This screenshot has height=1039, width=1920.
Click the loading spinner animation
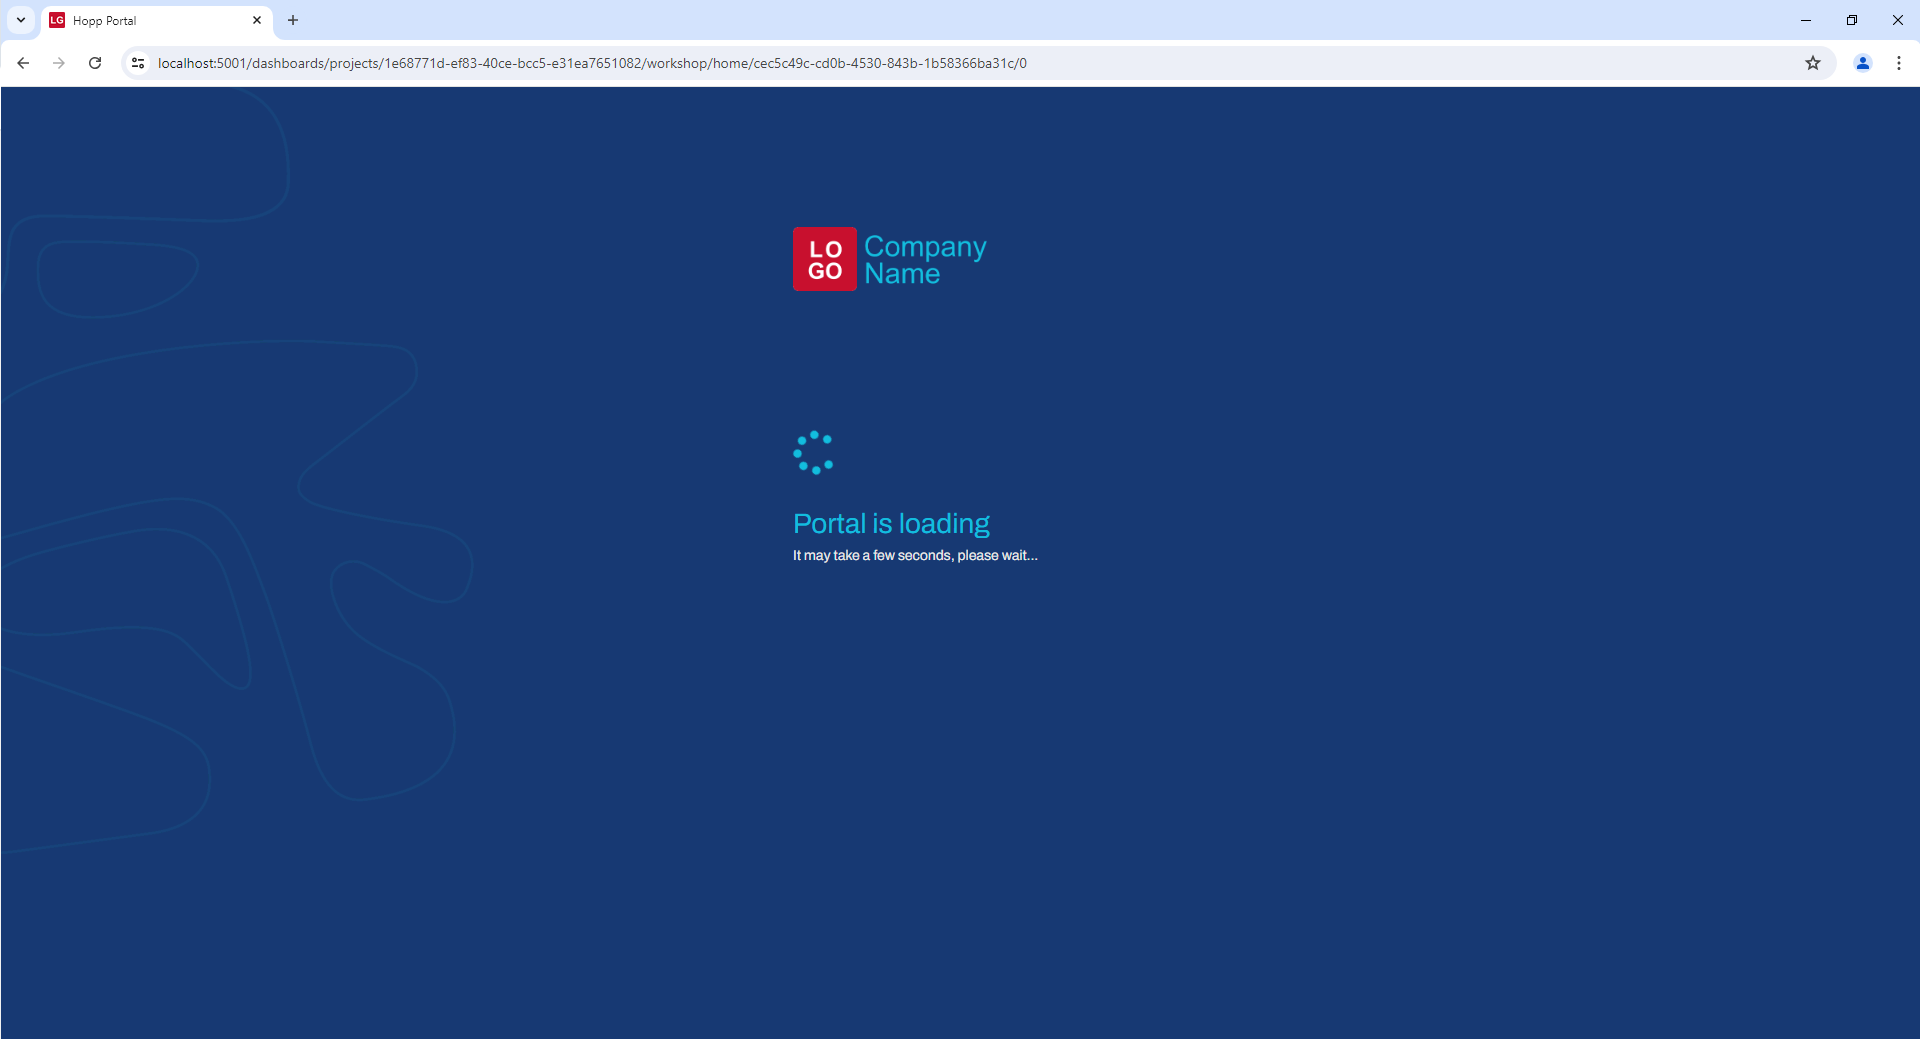[813, 453]
